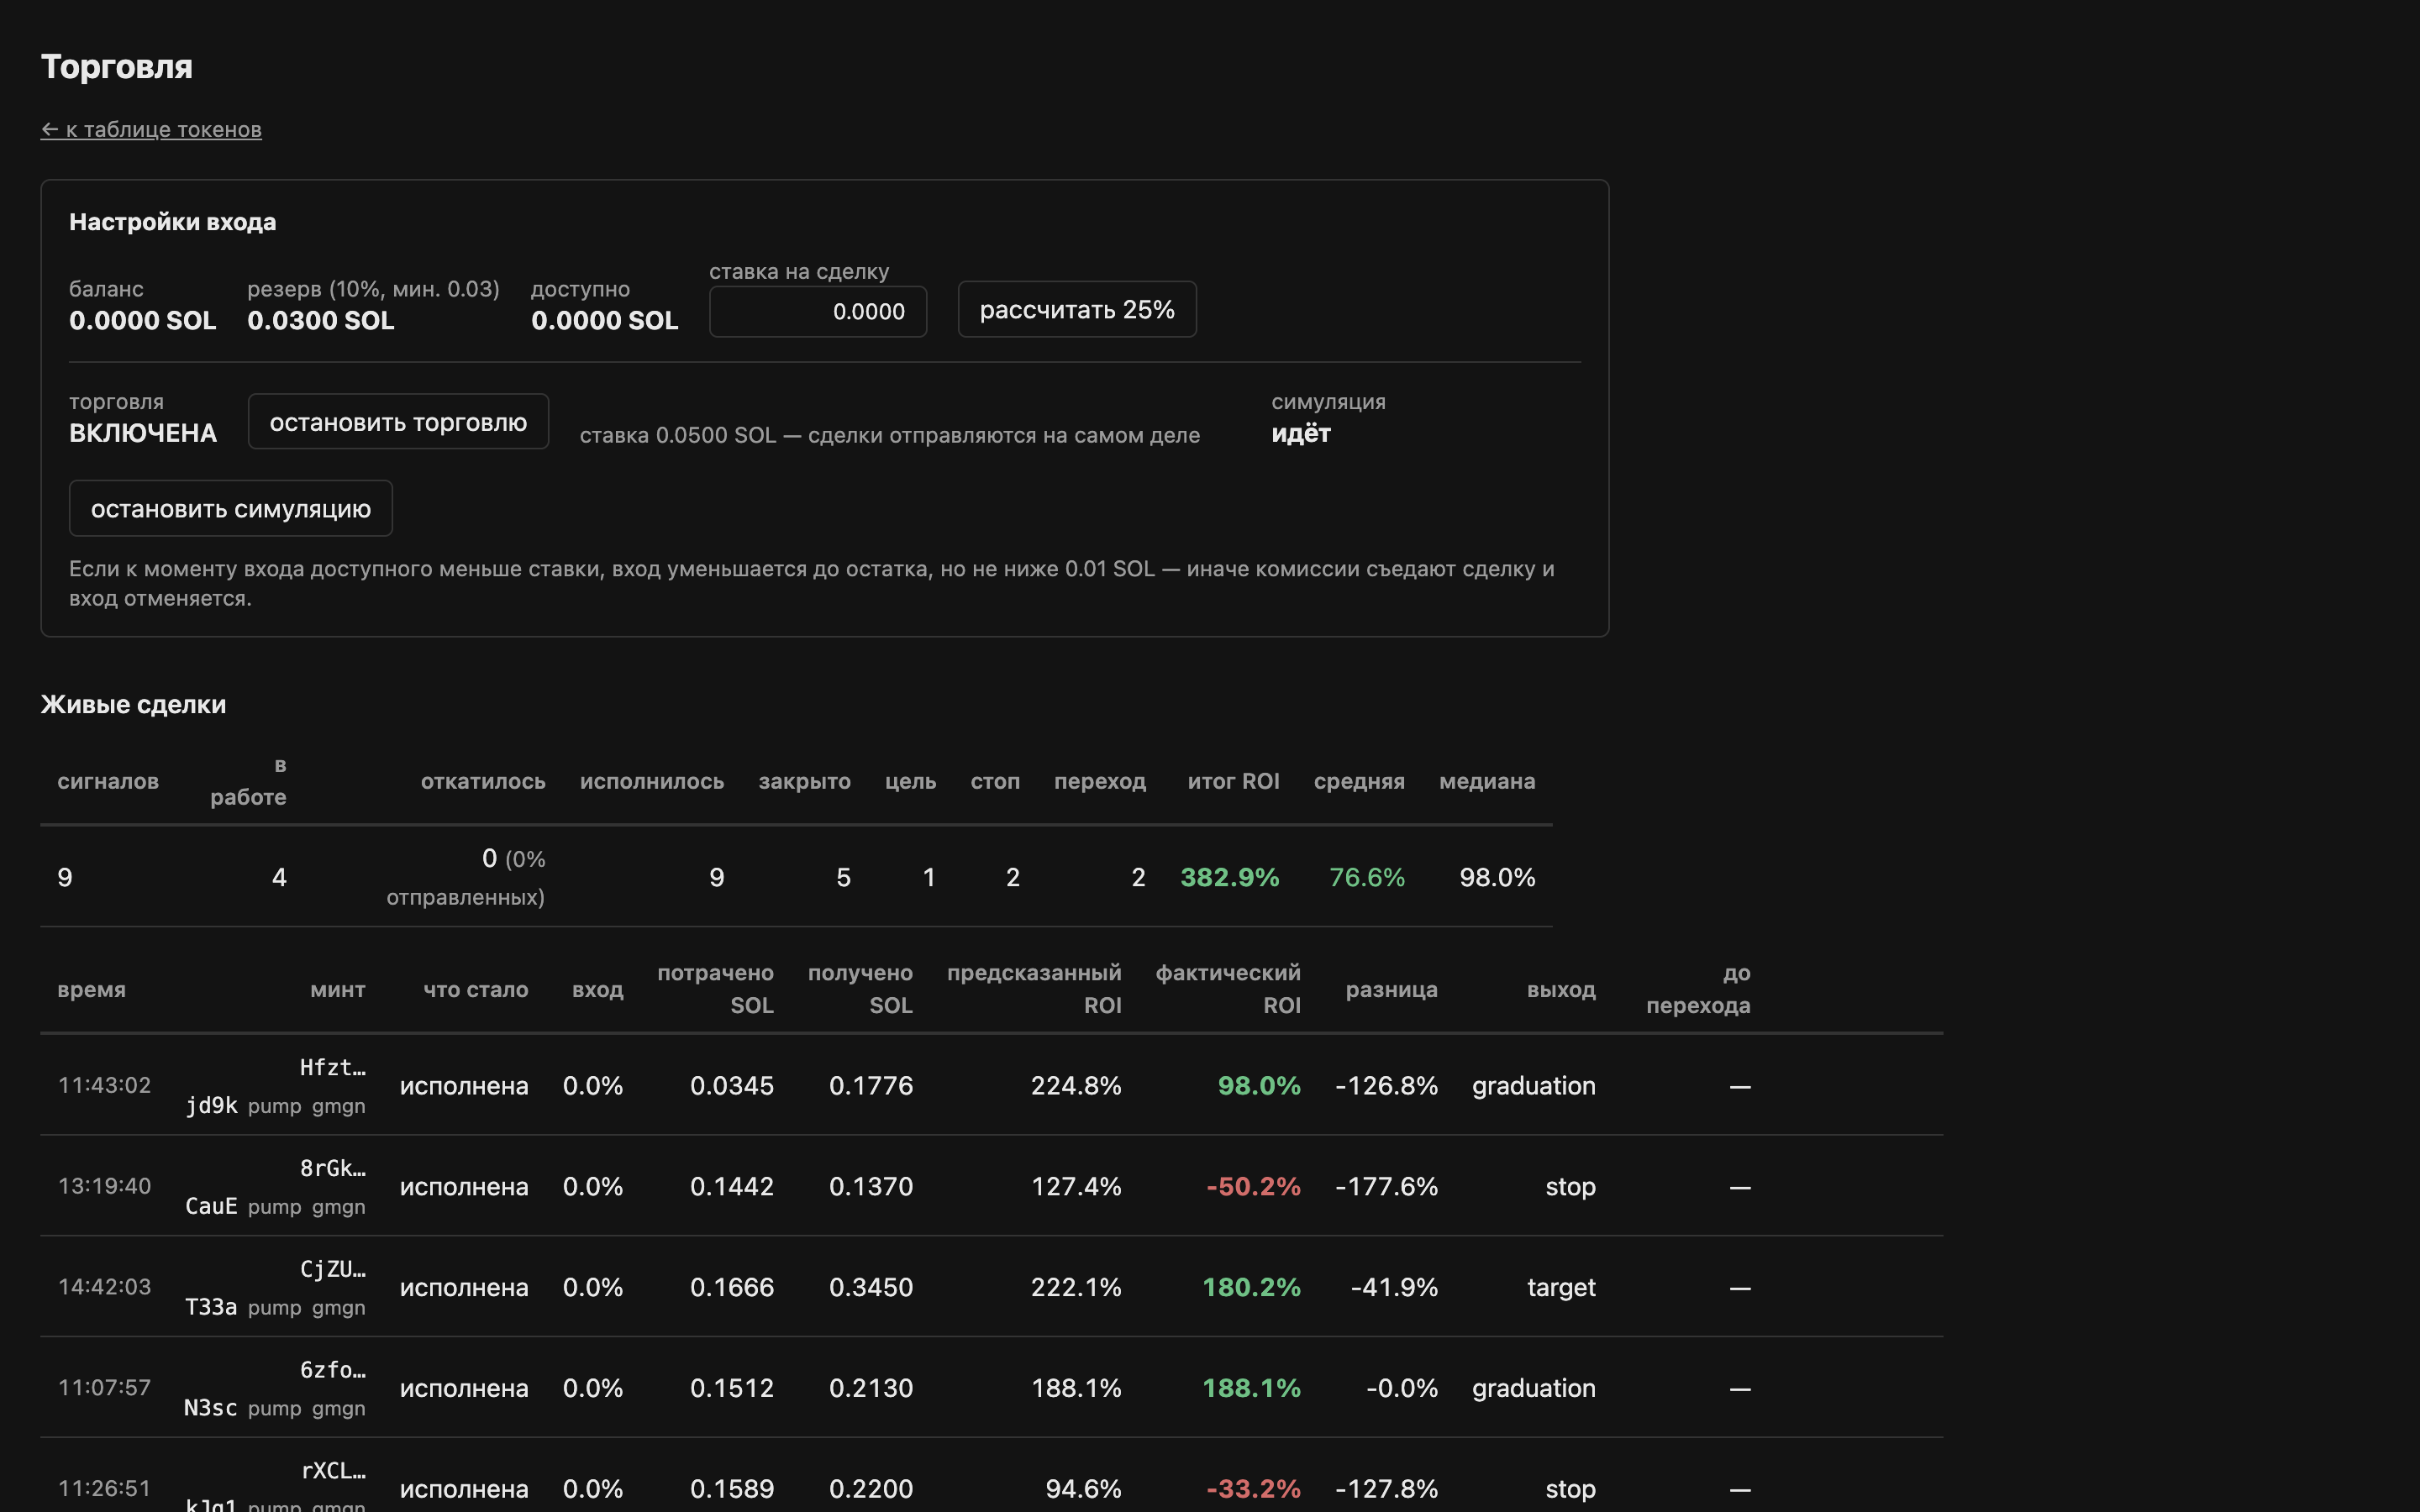Viewport: 2420px width, 1512px height.
Task: Click the note 'ставка 0.0500 SOL — сделки отправляются'
Action: coord(890,435)
